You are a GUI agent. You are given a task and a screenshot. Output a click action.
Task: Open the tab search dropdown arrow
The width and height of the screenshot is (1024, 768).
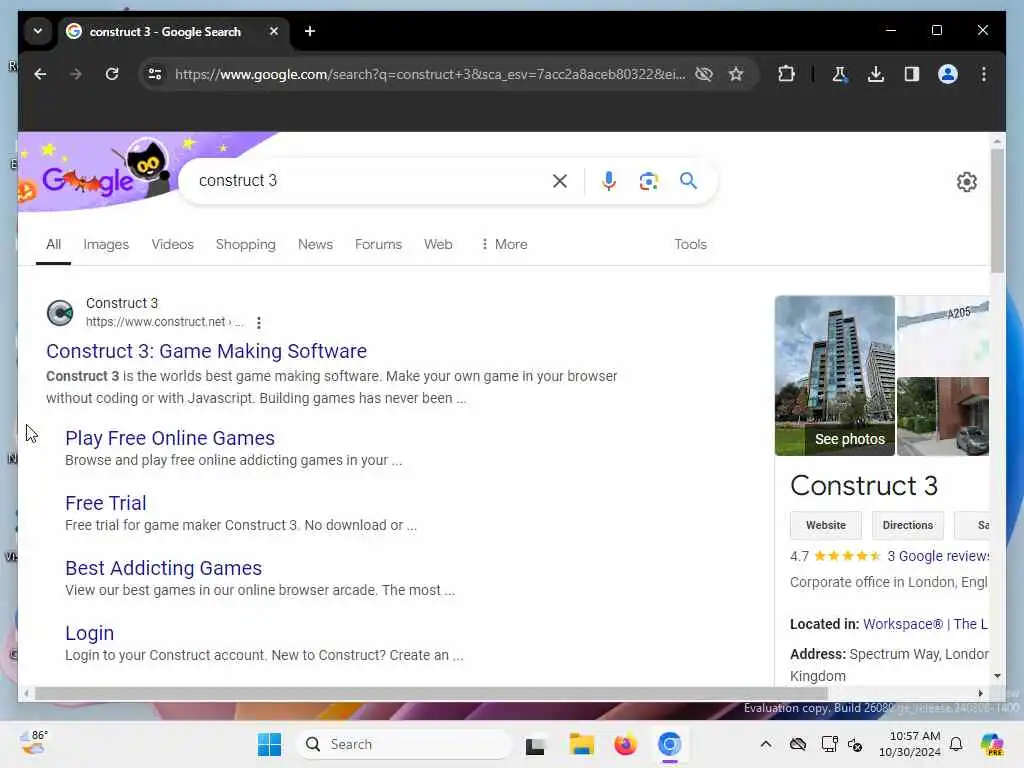click(x=38, y=31)
